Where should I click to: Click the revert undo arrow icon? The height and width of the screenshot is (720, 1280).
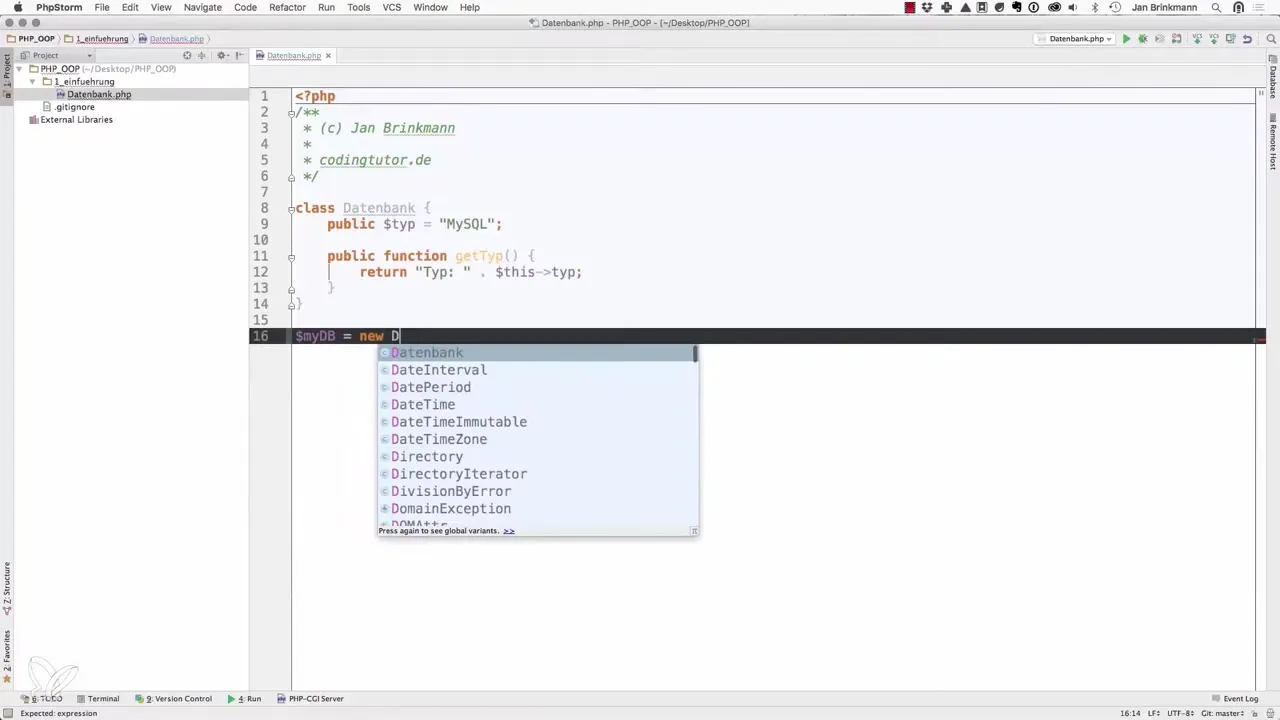point(1247,39)
